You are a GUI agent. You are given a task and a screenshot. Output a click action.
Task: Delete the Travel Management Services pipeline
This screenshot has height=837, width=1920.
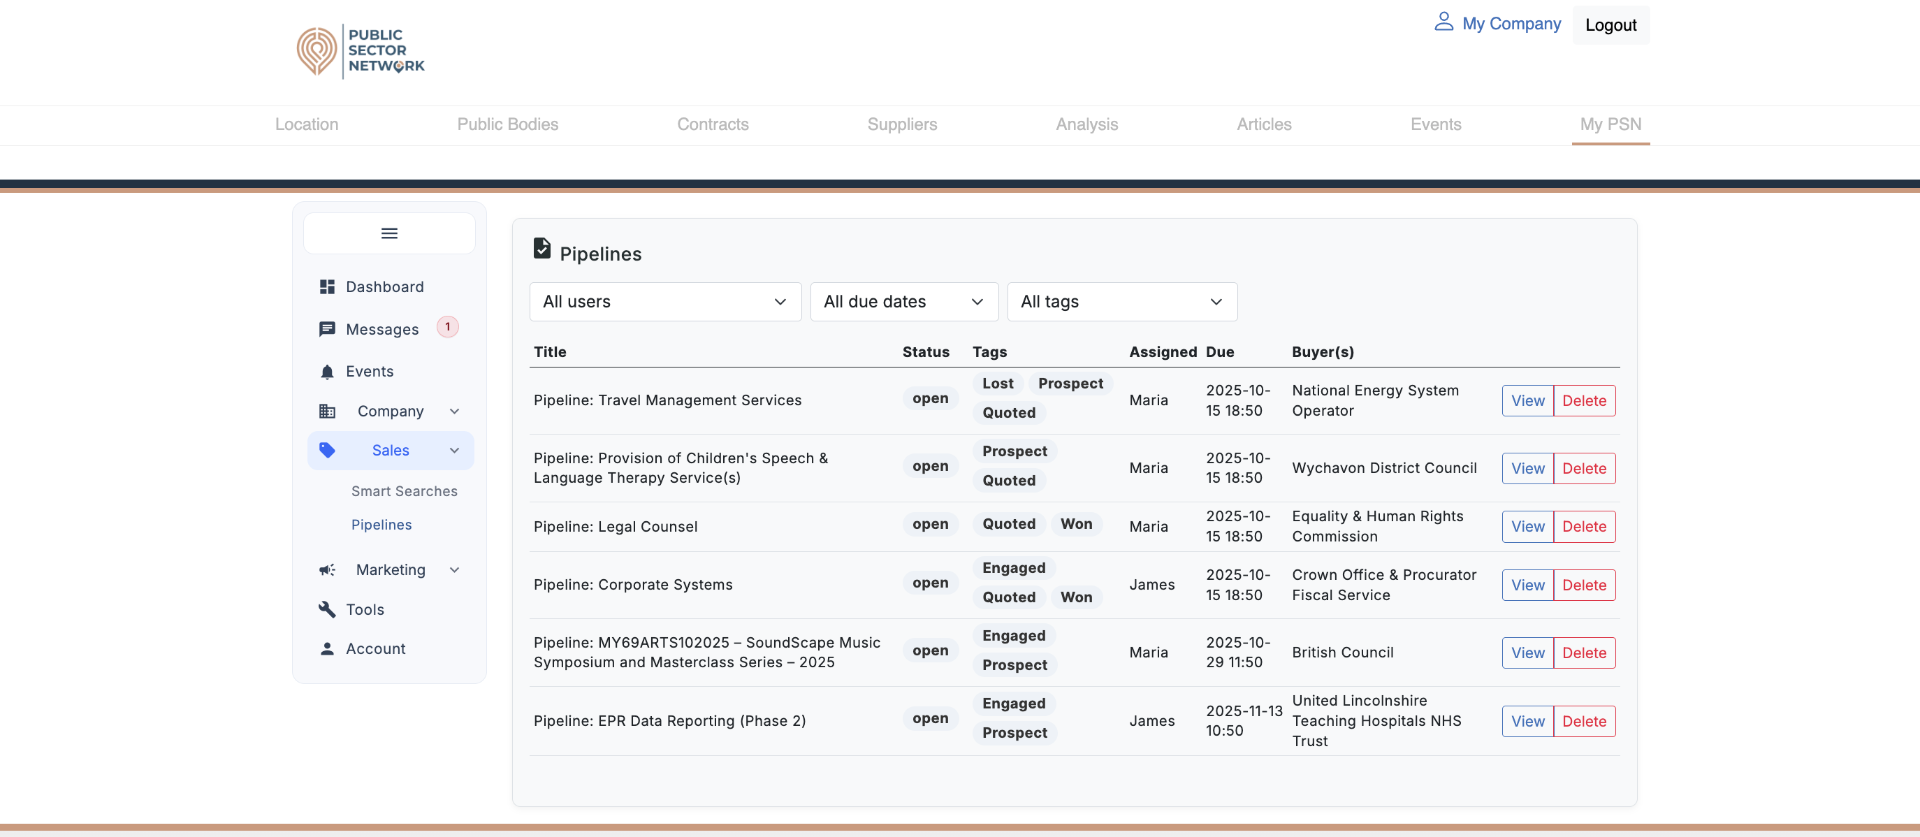[1584, 401]
